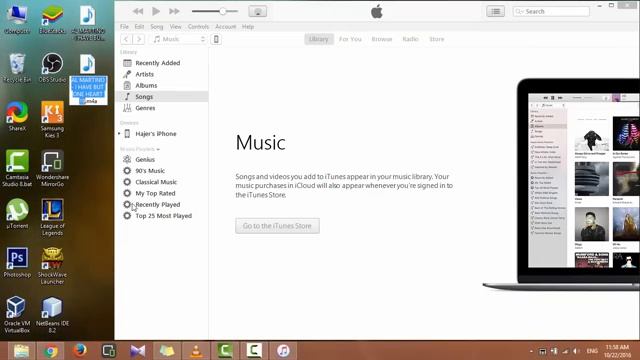
Task: Switch to the Browse tab
Action: click(382, 39)
